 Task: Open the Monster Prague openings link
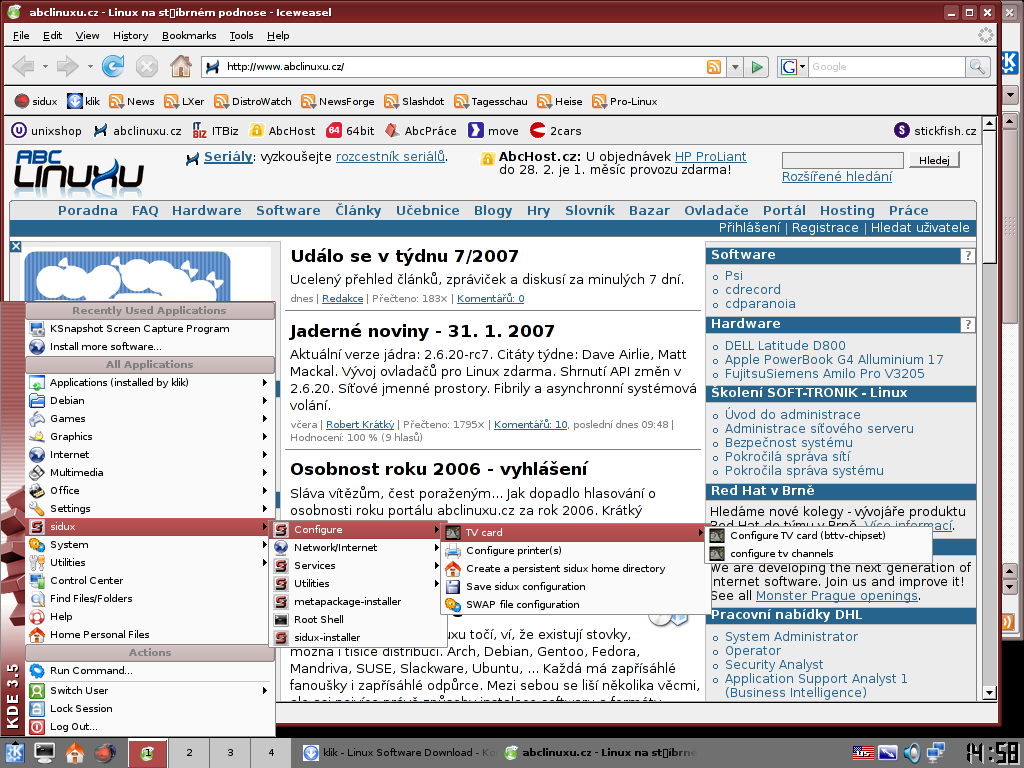point(837,596)
